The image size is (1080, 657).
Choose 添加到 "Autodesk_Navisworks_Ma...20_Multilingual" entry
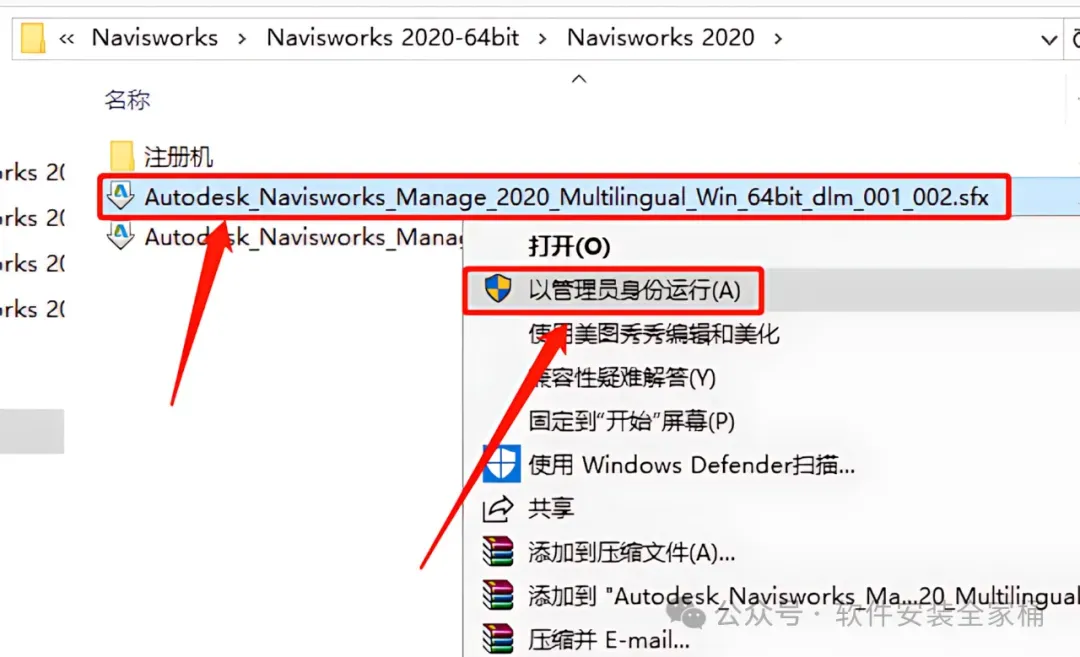pyautogui.click(x=804, y=596)
